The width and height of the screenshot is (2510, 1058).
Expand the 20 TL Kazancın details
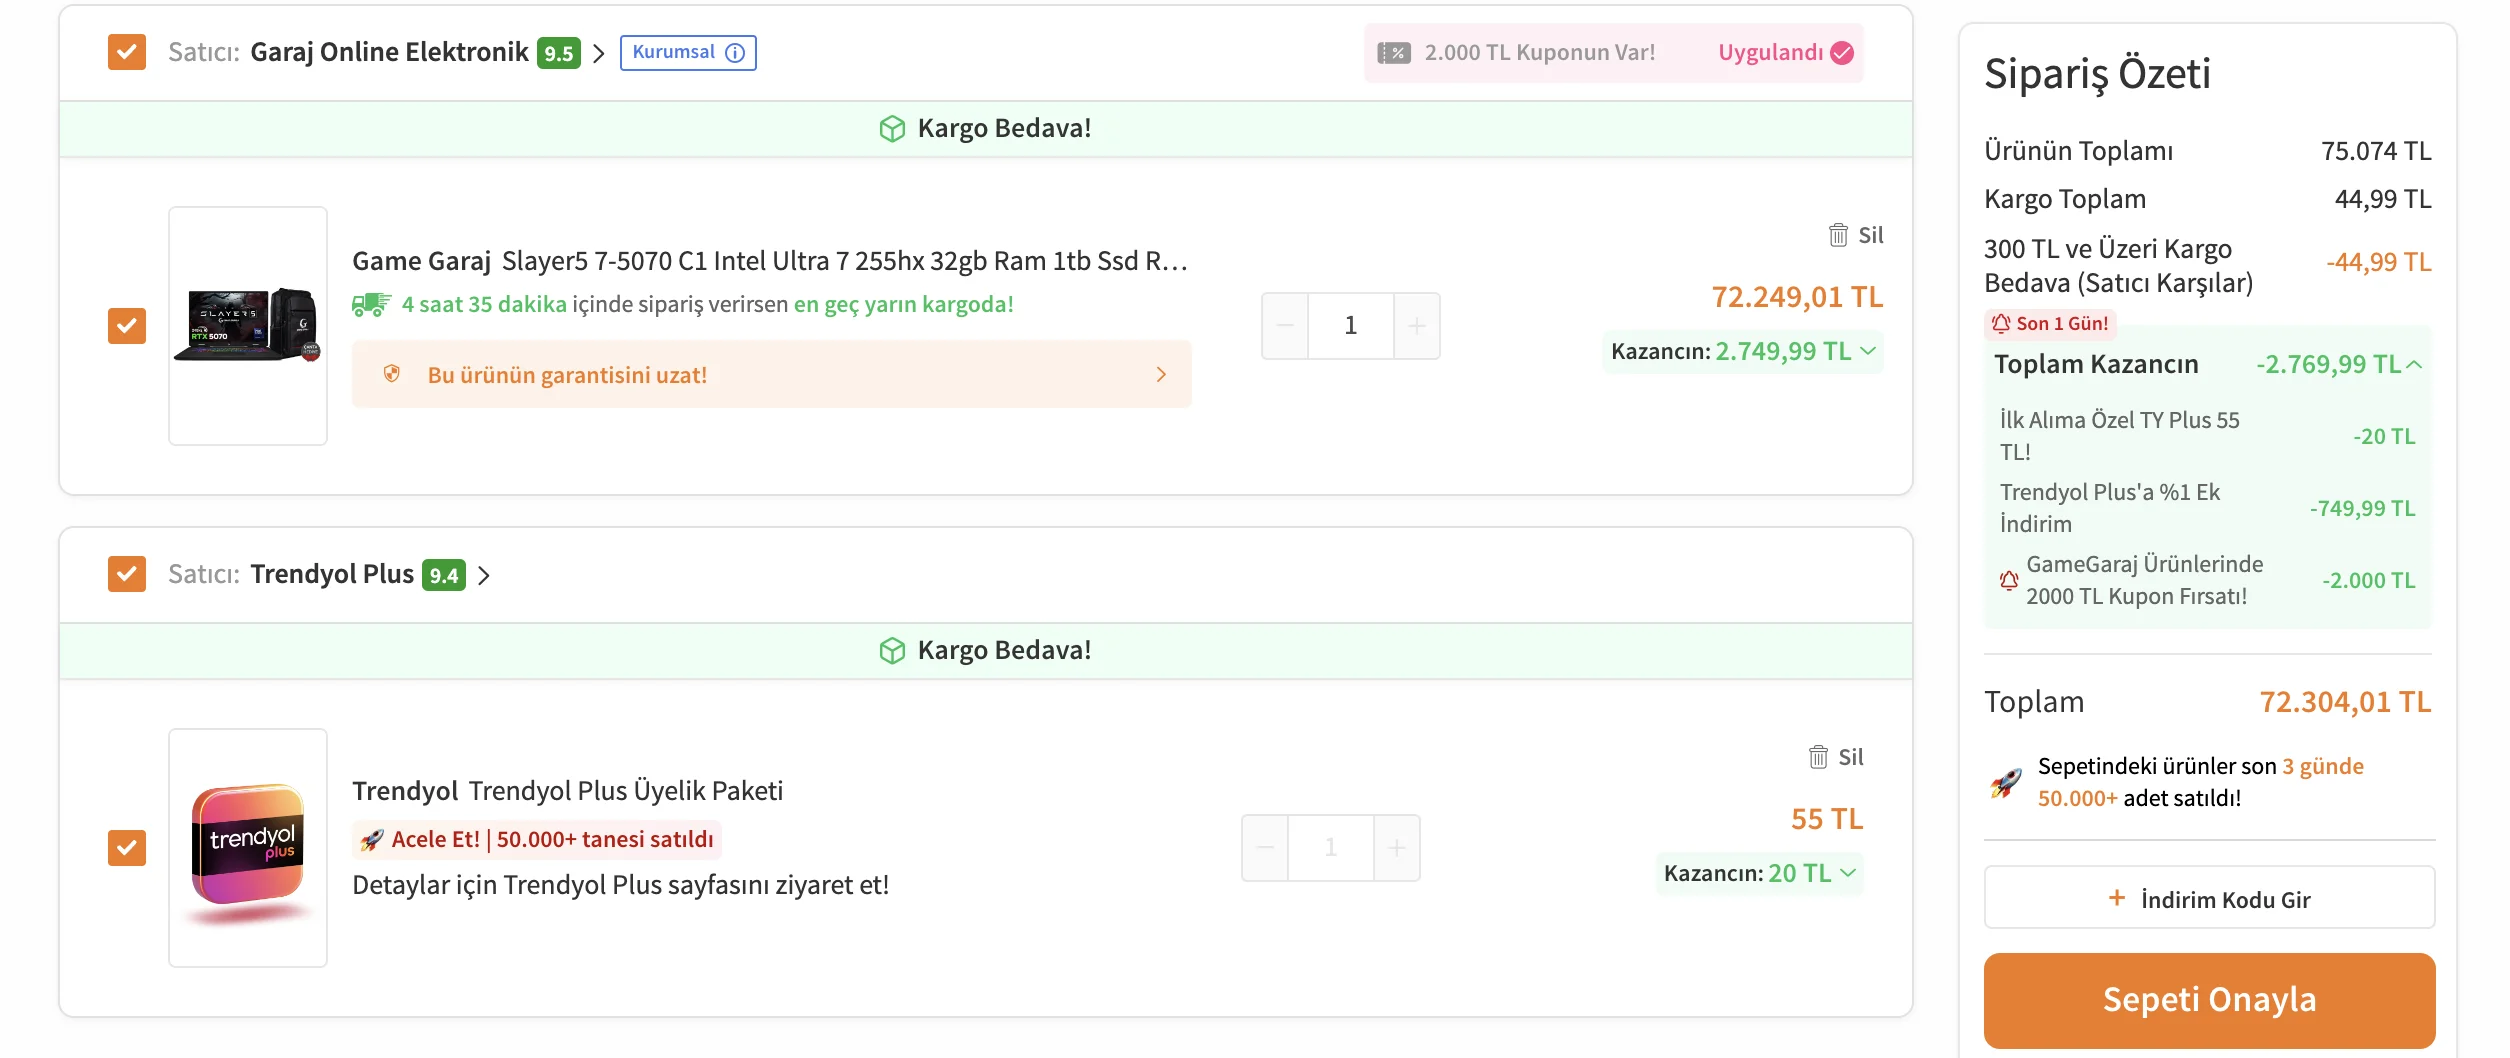click(1848, 873)
